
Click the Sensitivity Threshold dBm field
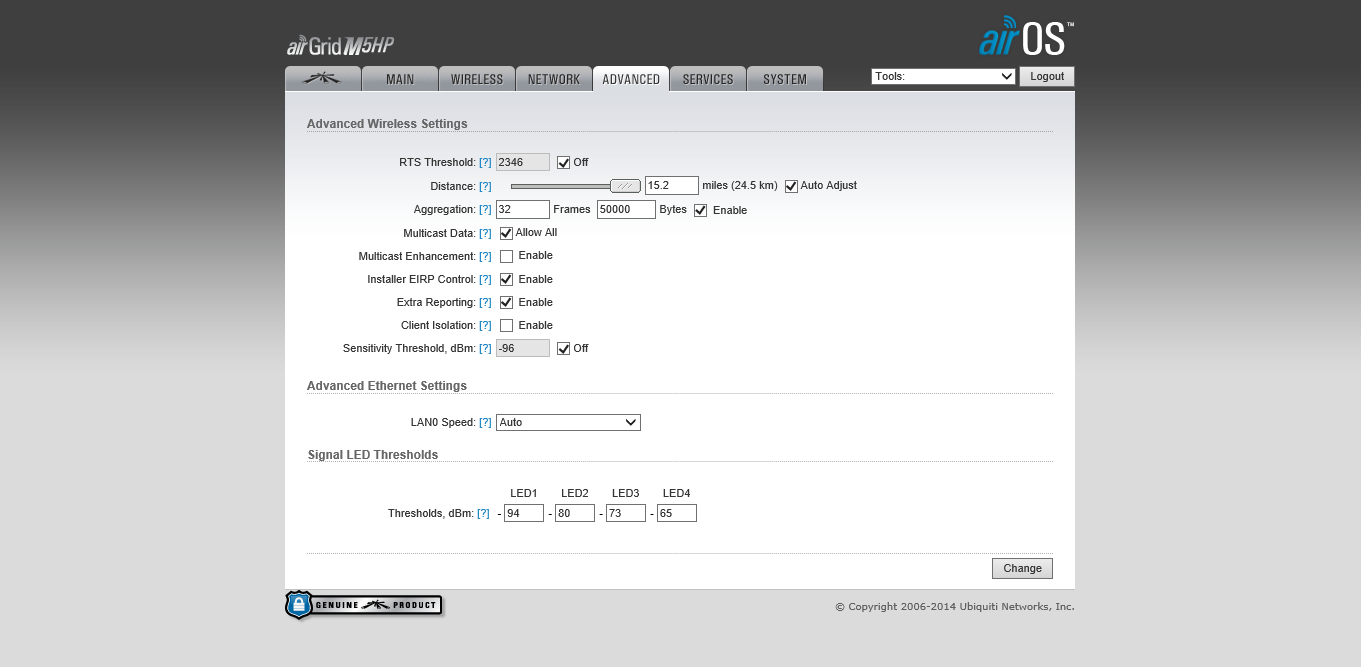click(x=523, y=348)
